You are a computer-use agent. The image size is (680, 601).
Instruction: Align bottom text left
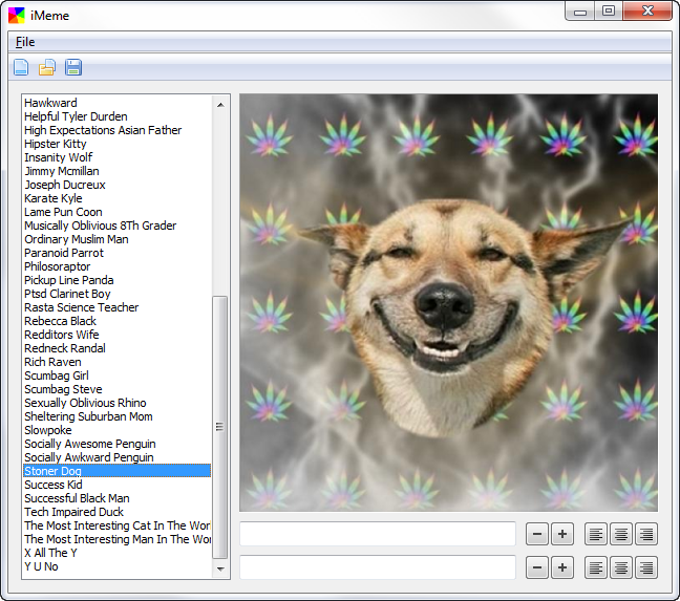tap(595, 568)
